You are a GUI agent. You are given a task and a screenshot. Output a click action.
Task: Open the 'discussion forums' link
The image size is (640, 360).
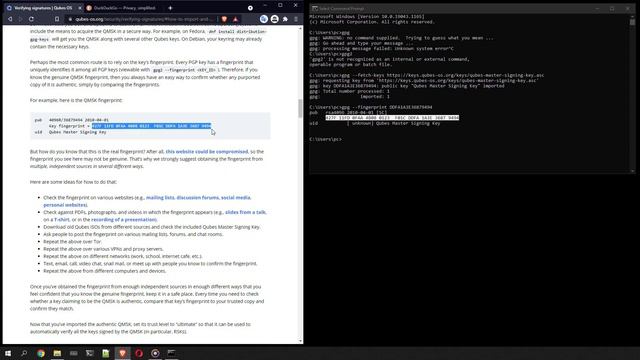click(198, 198)
